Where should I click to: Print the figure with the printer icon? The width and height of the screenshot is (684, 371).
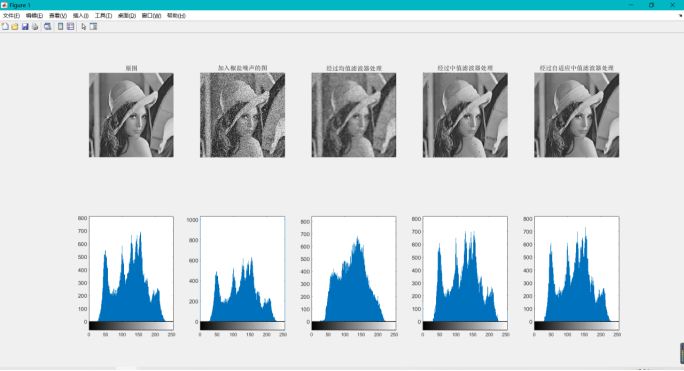[35, 27]
